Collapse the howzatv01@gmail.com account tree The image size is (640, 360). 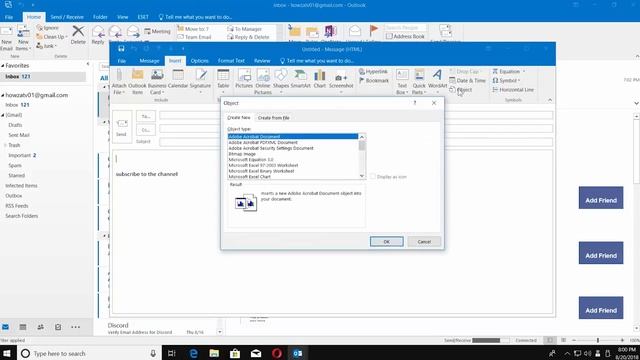tap(3, 95)
